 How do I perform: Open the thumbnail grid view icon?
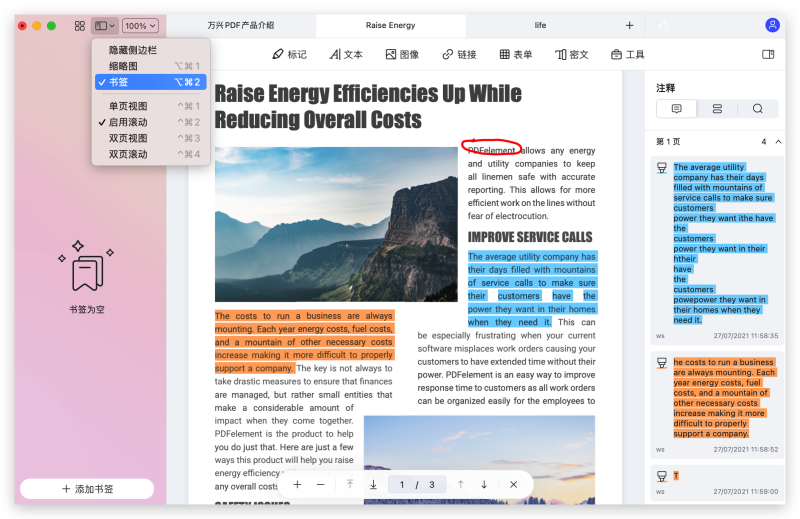[80, 26]
